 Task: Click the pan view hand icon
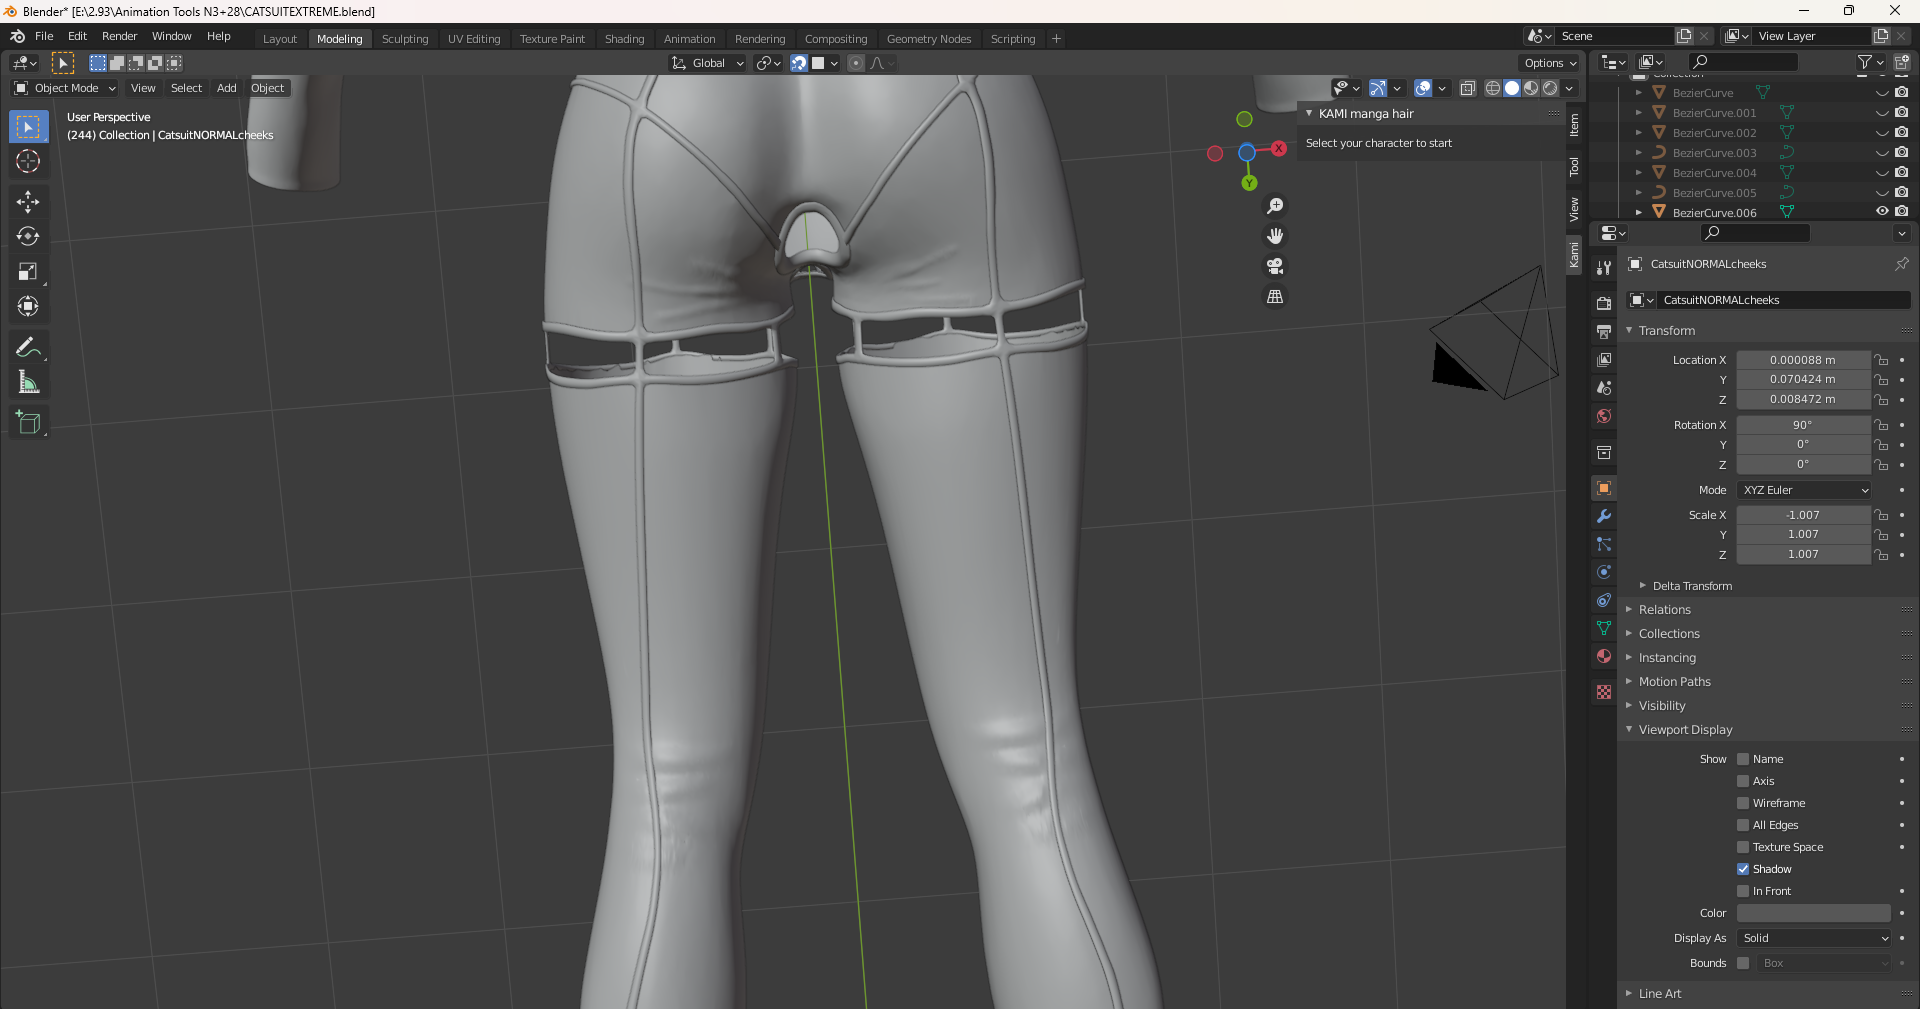(1275, 236)
